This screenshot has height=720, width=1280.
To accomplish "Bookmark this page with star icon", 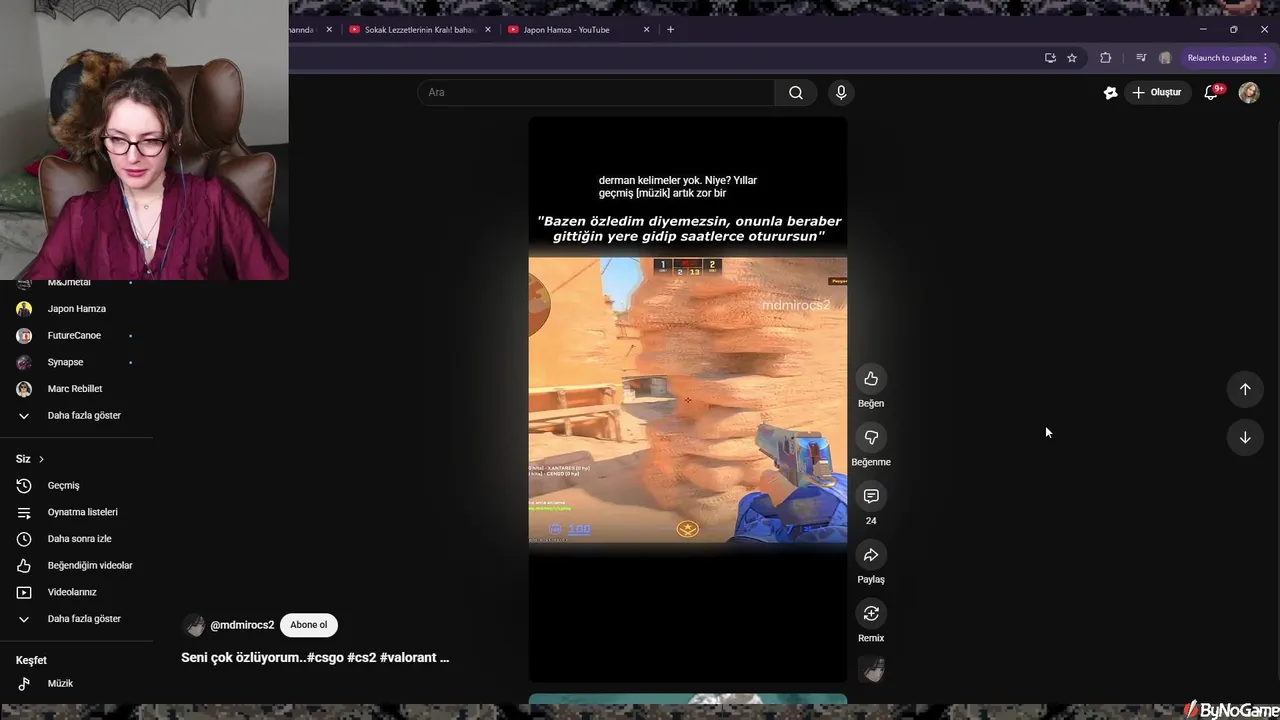I will [1072, 58].
